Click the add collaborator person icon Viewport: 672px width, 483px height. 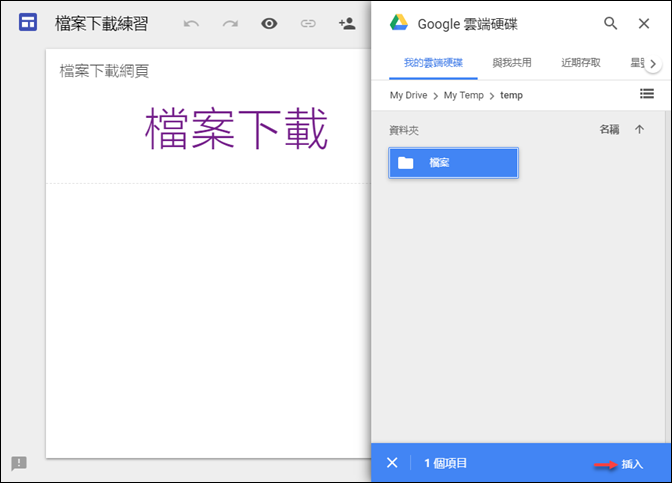click(x=347, y=24)
